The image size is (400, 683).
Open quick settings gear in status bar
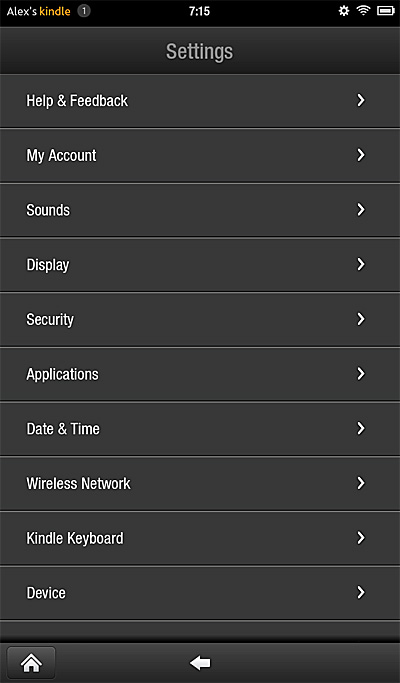(344, 11)
